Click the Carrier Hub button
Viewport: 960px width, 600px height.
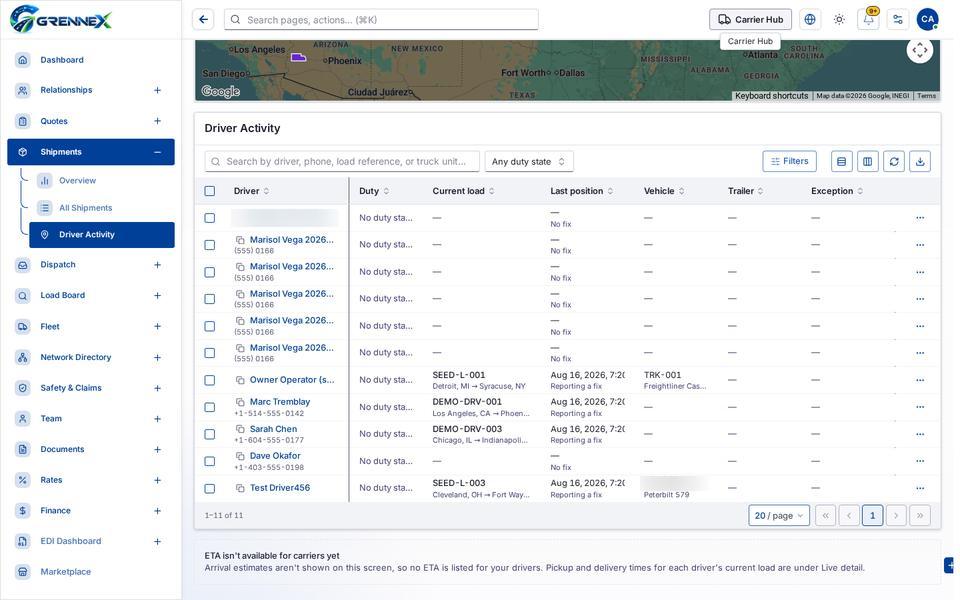[750, 19]
